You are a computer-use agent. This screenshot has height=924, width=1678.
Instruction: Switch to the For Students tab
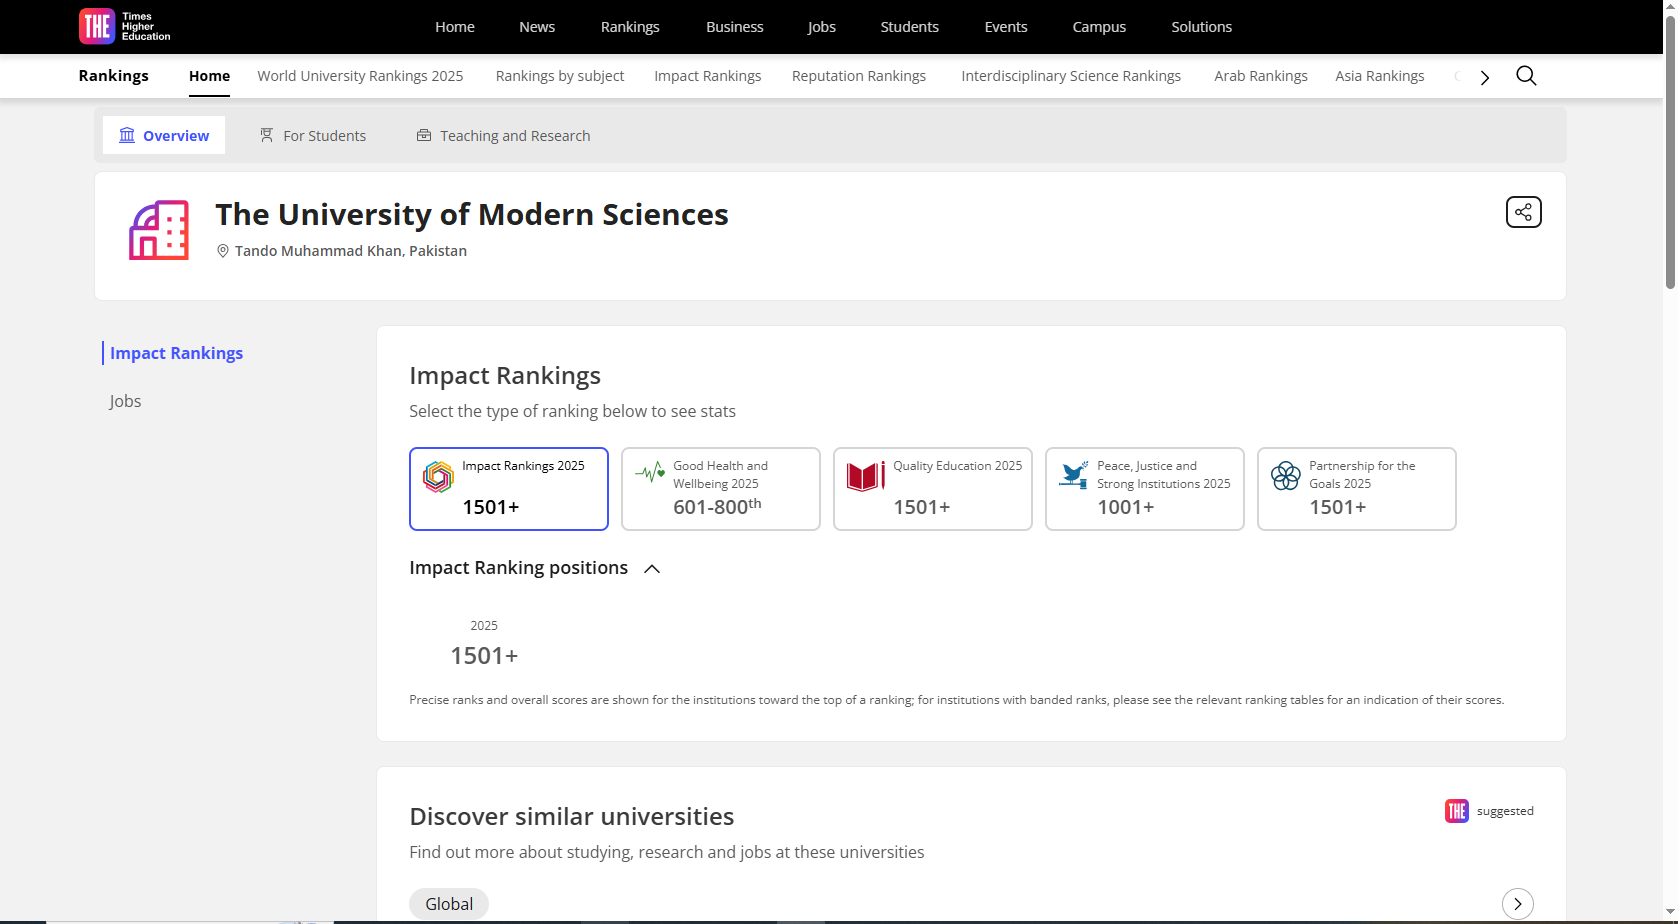pos(313,136)
